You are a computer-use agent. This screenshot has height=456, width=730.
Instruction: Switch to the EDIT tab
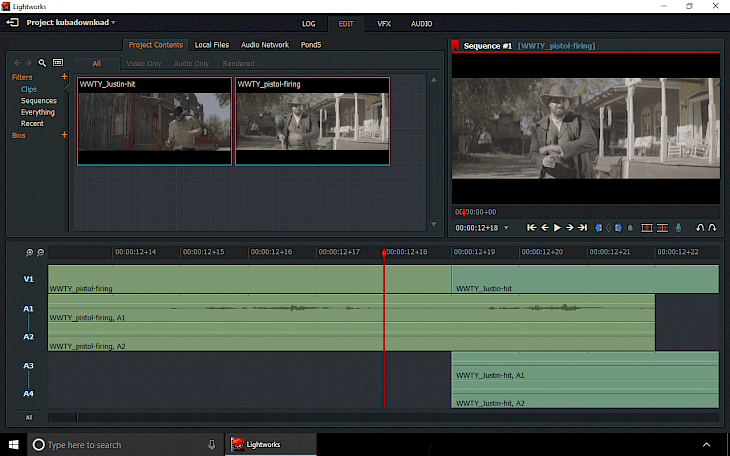(346, 24)
